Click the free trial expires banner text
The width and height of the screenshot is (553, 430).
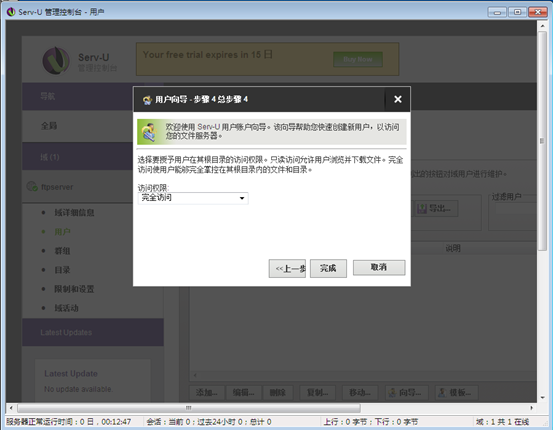(207, 55)
